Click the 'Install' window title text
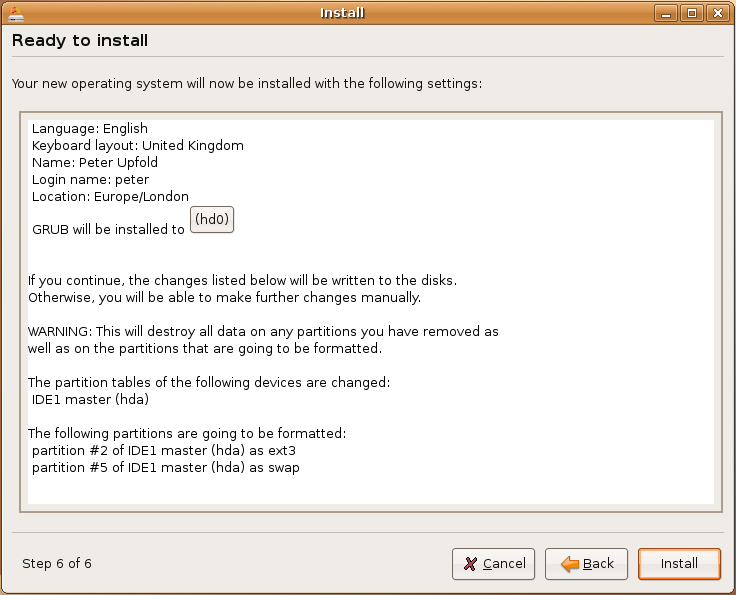This screenshot has width=736, height=595. [x=342, y=13]
